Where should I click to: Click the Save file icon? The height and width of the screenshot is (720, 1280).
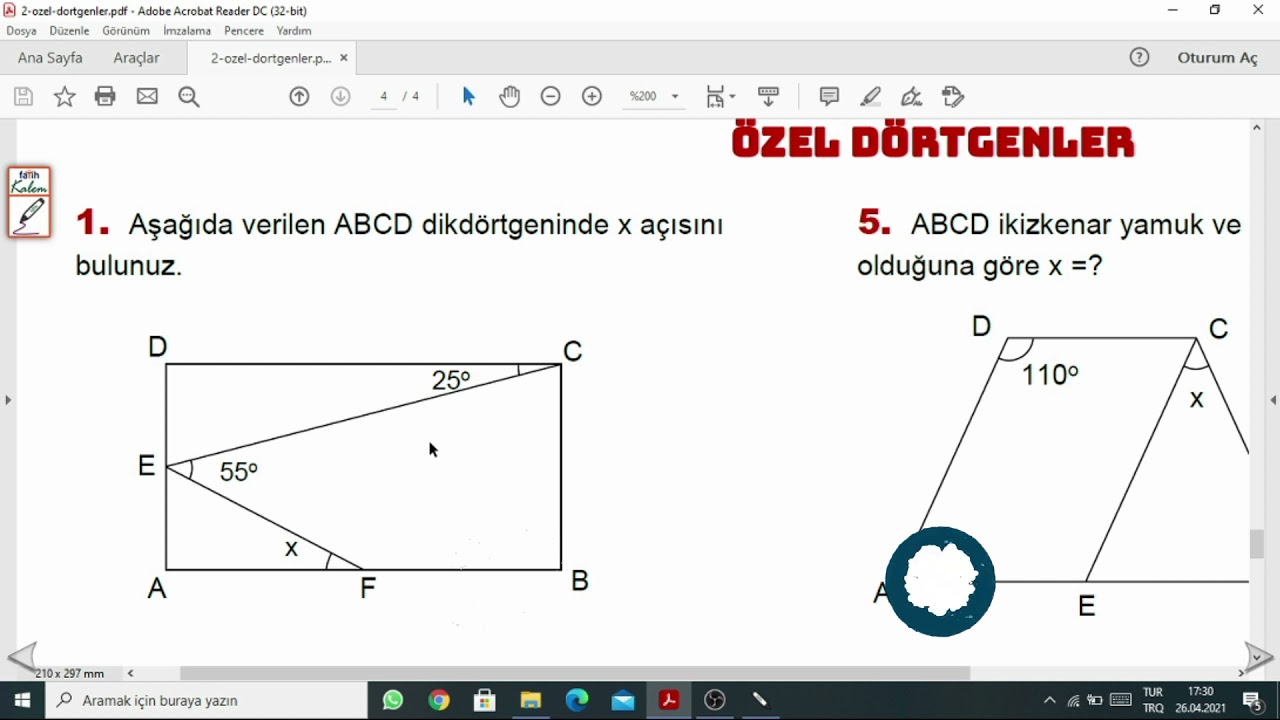click(24, 97)
